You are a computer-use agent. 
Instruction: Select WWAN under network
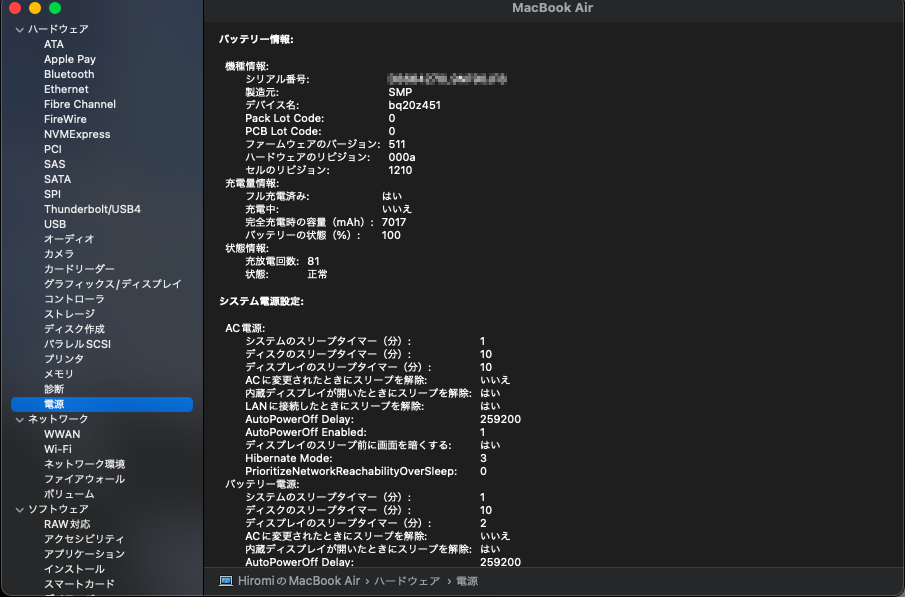coord(62,434)
